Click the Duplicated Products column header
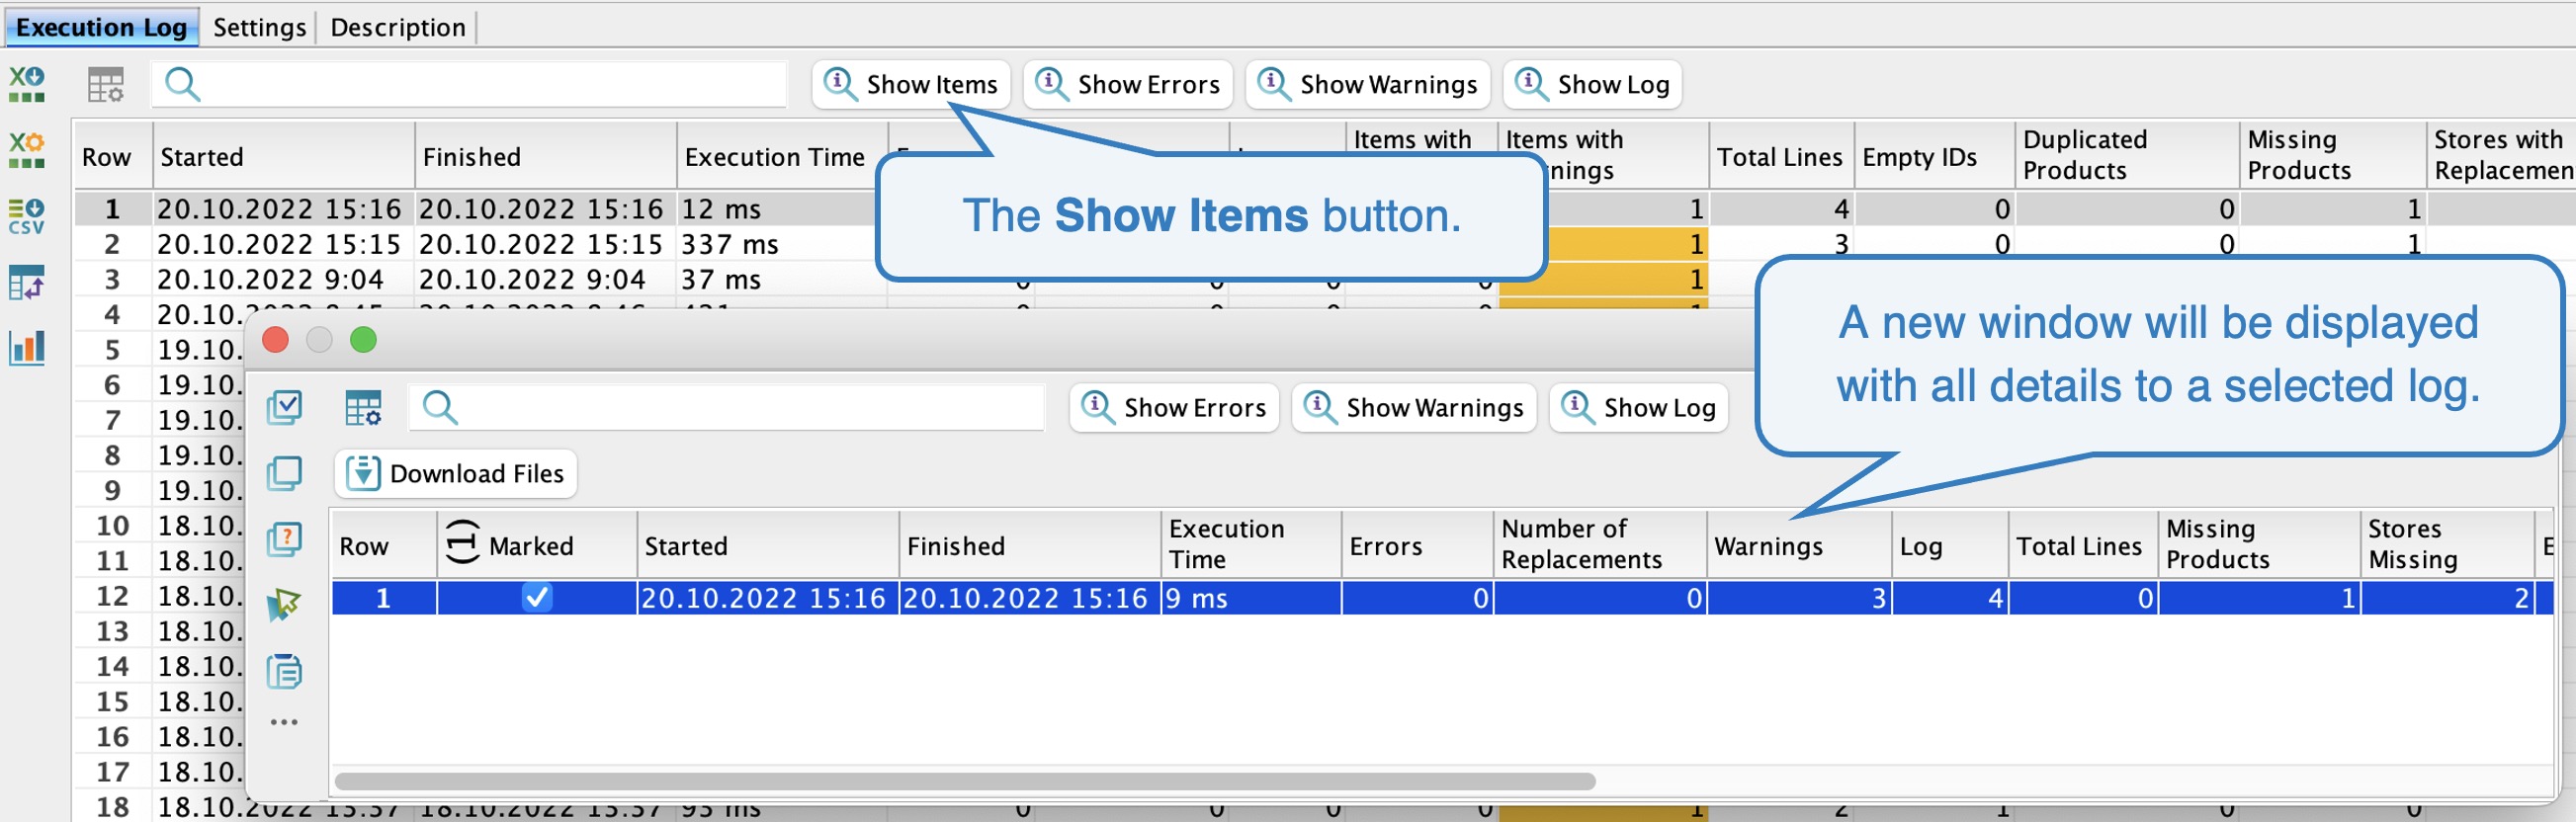Image resolution: width=2576 pixels, height=822 pixels. point(2126,156)
